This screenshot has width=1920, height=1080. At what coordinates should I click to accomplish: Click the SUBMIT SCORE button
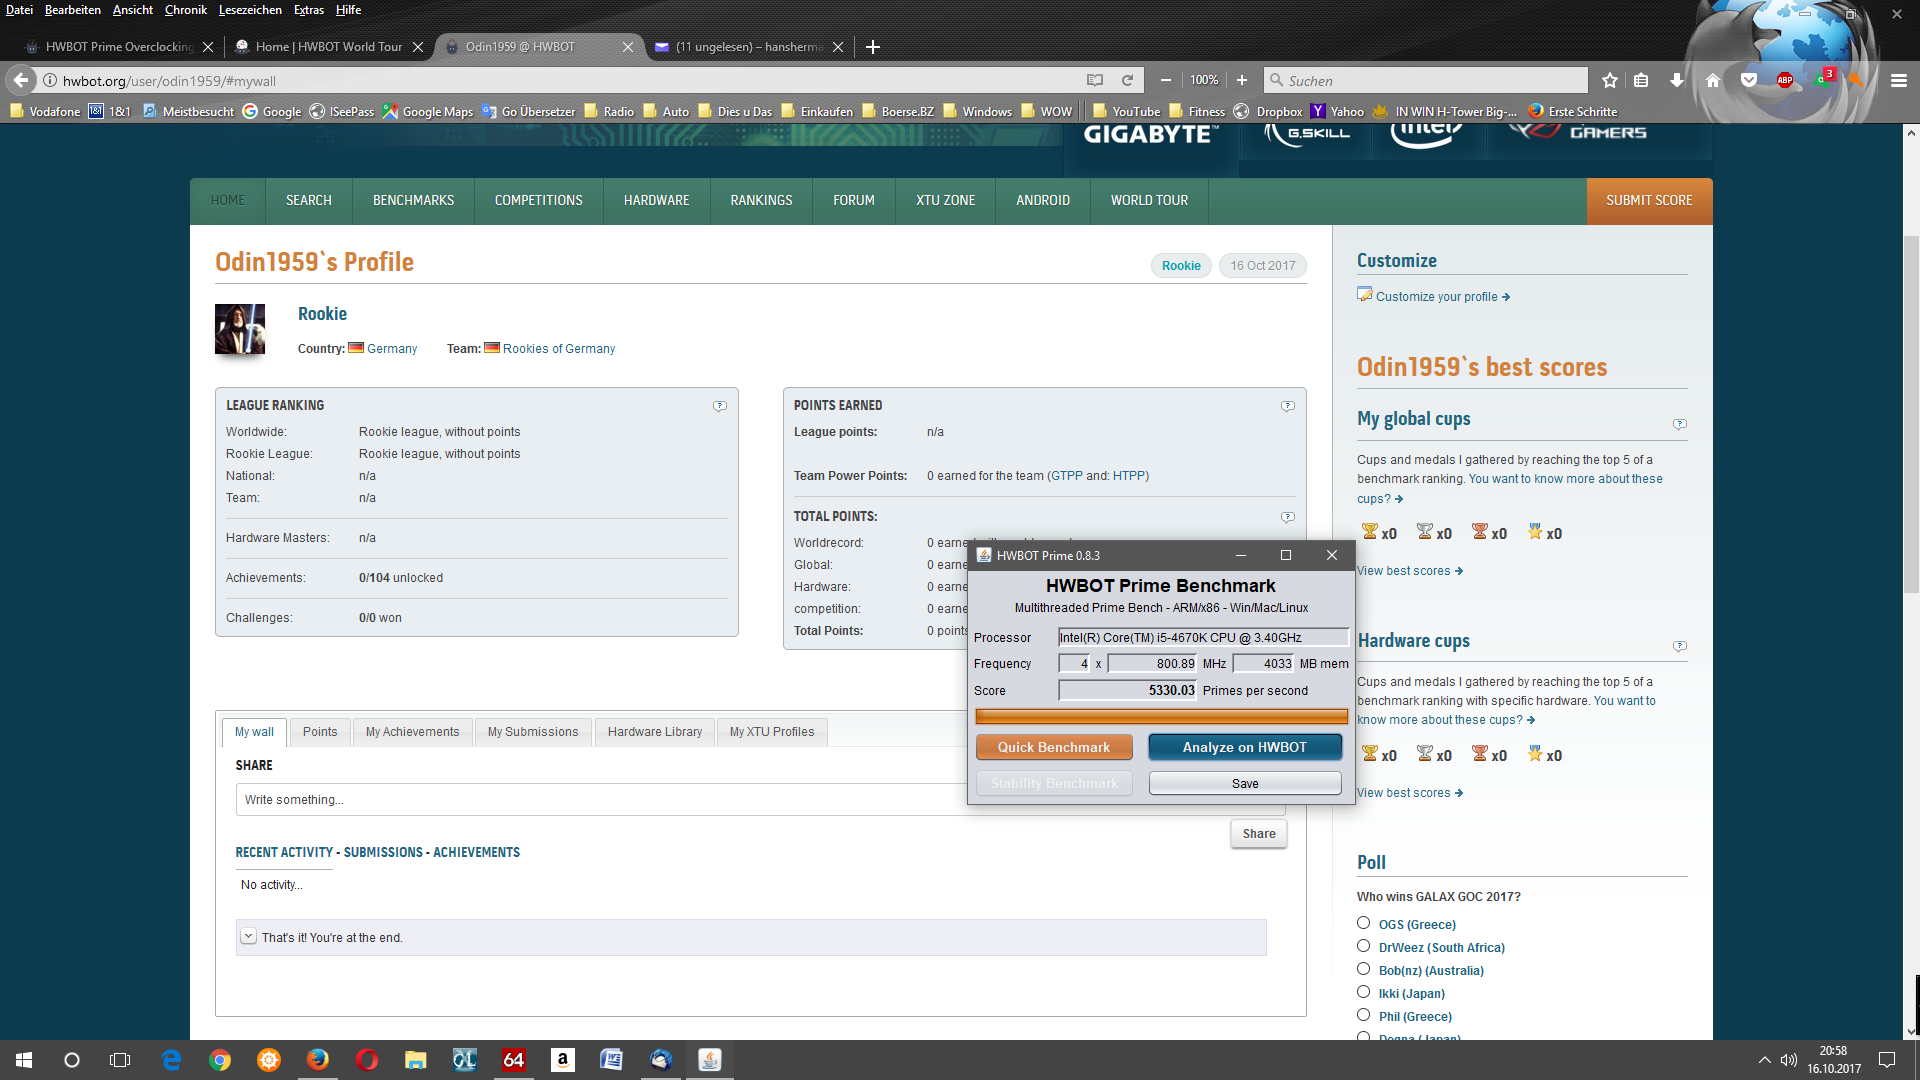point(1649,201)
